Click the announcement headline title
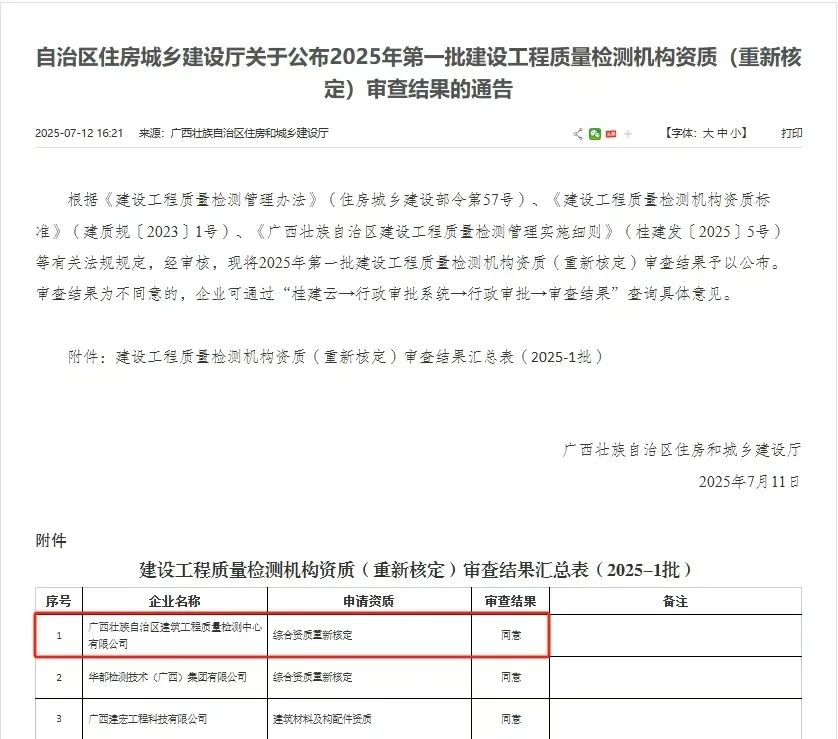This screenshot has height=739, width=838. coord(418,73)
